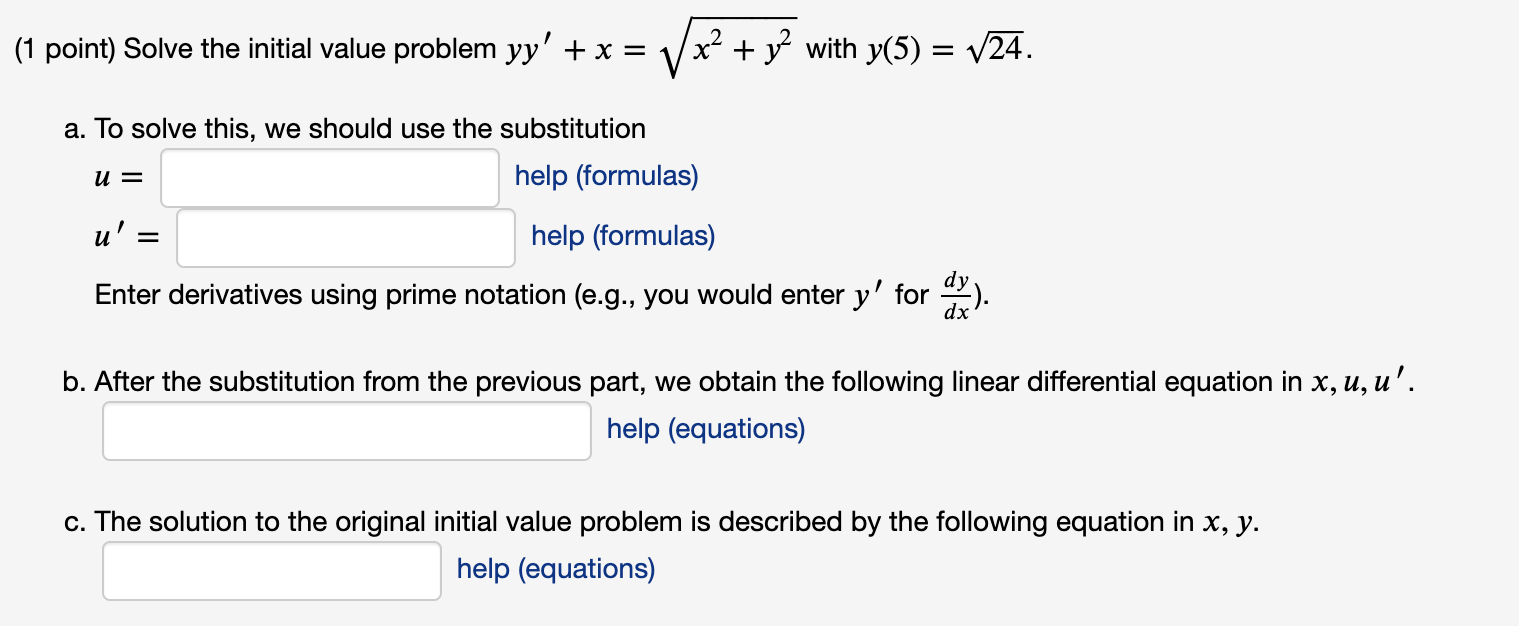Click help link beside the derivative field

tap(620, 236)
